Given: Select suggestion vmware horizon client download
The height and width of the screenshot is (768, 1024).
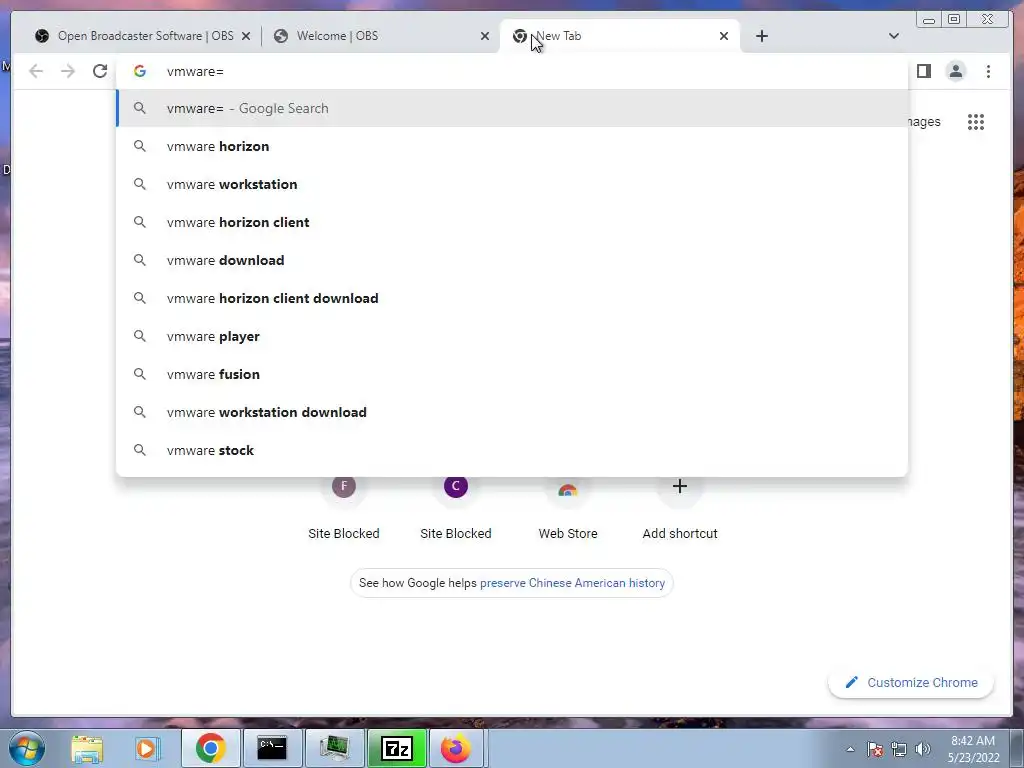Looking at the screenshot, I should coord(512,298).
